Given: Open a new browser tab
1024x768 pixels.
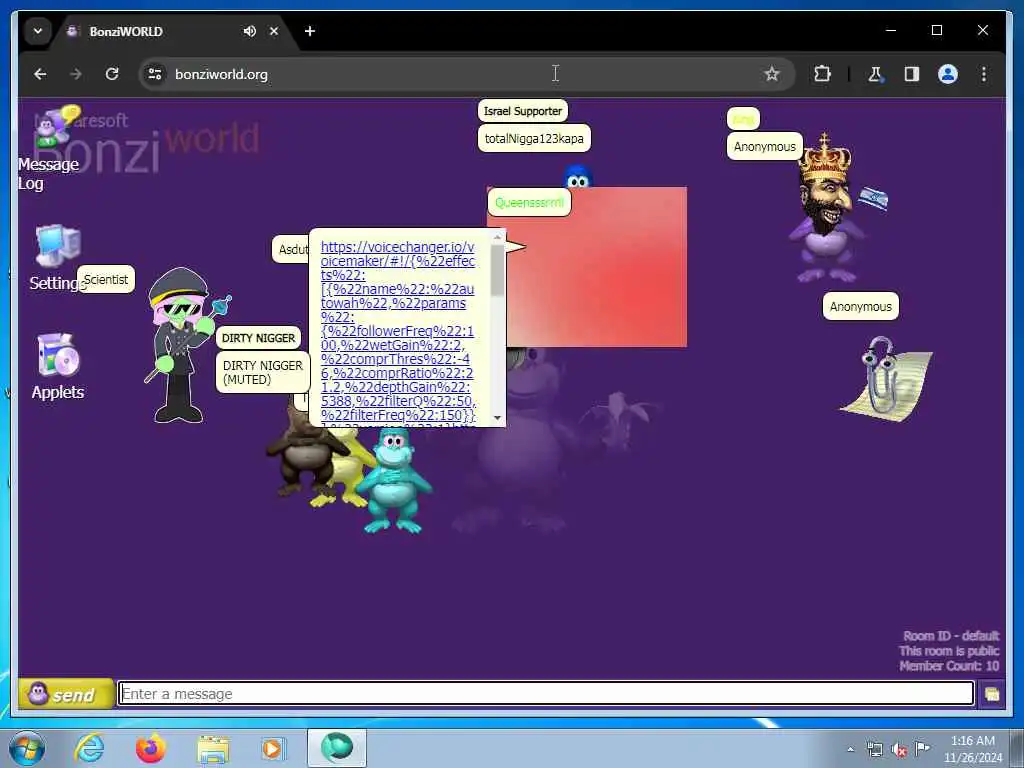Looking at the screenshot, I should coord(310,31).
